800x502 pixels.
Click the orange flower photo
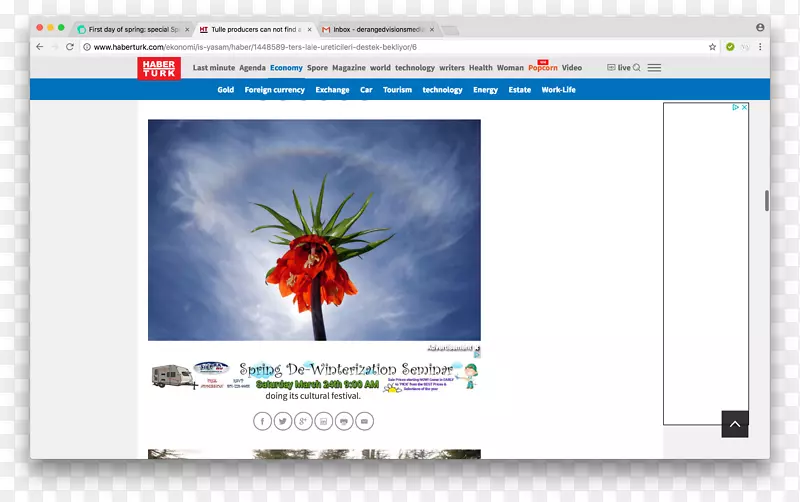pos(314,230)
